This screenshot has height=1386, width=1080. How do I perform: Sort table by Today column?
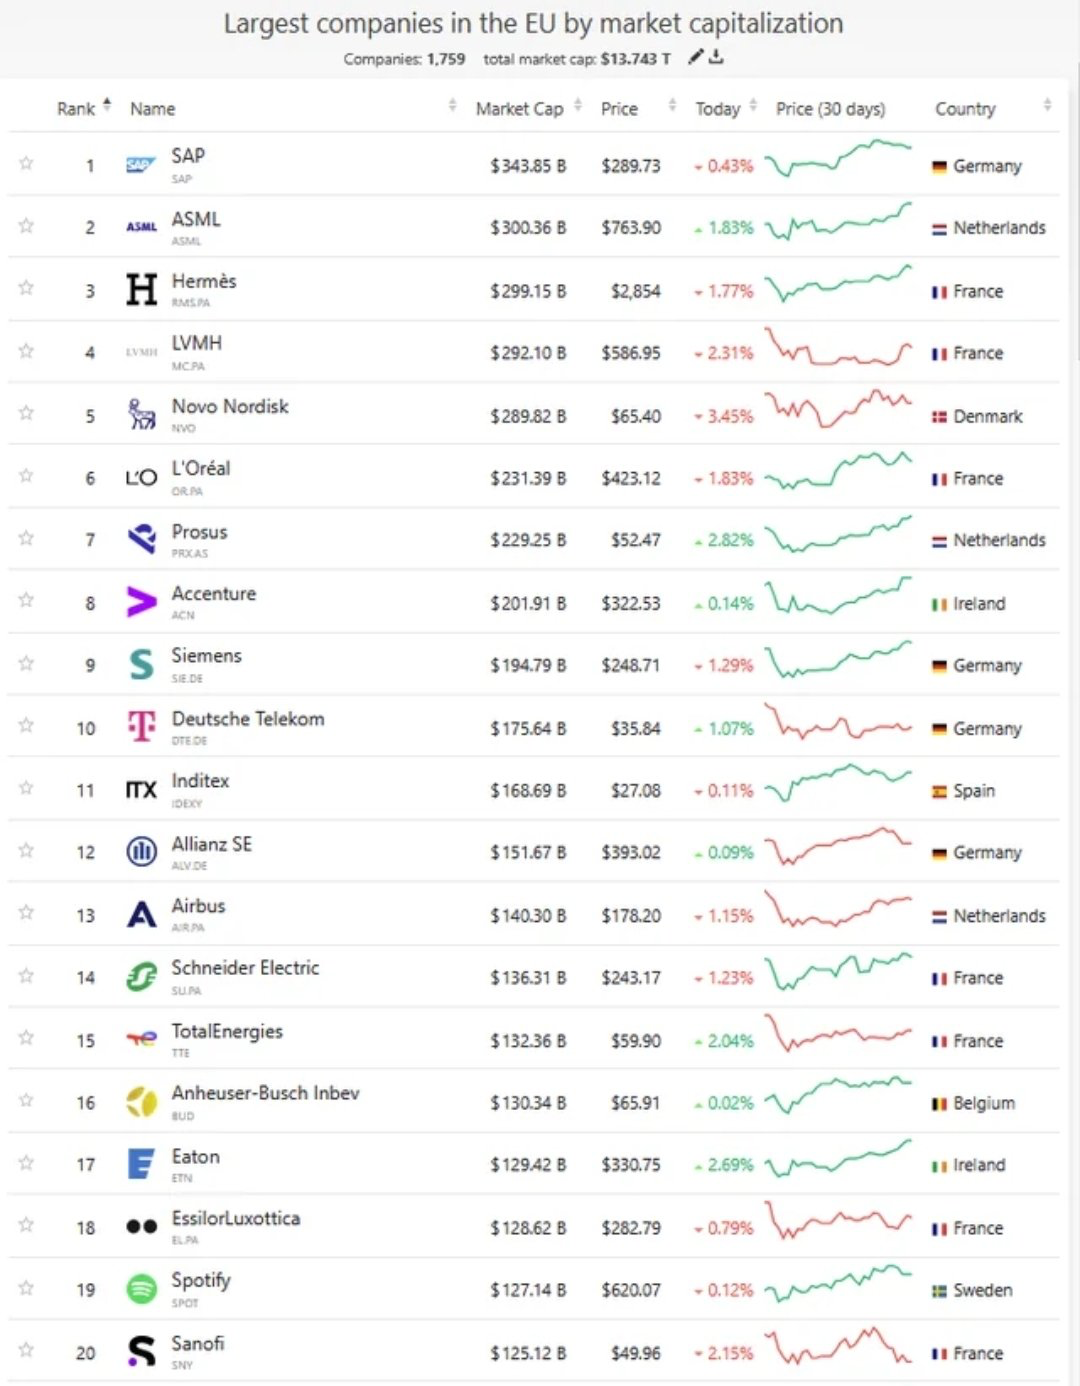pos(726,108)
